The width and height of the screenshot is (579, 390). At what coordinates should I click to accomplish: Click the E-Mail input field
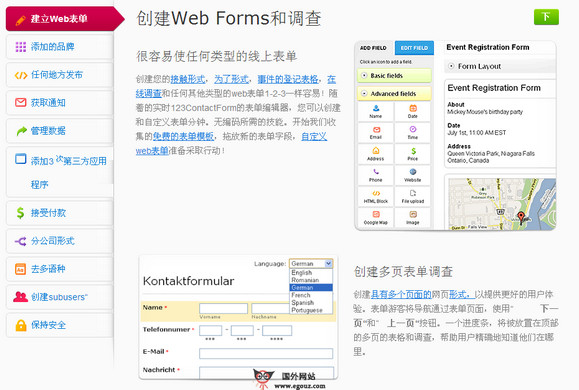pos(266,353)
